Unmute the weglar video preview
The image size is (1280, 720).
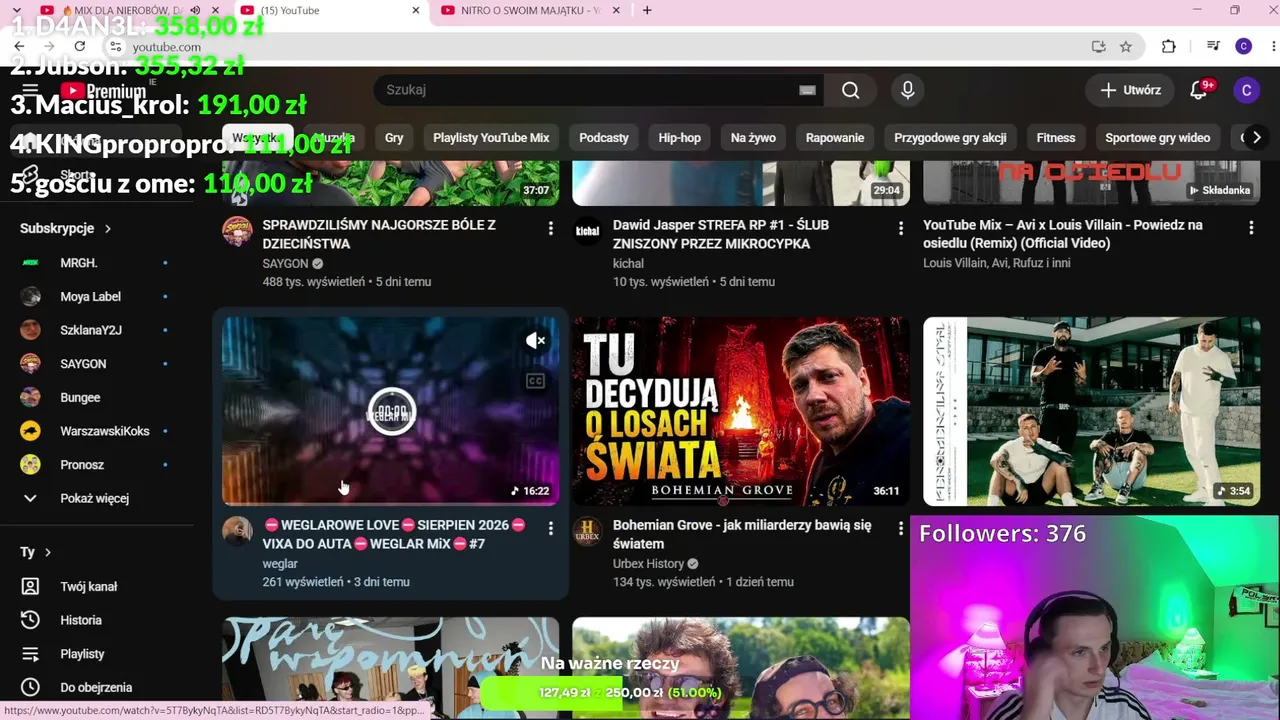[536, 341]
